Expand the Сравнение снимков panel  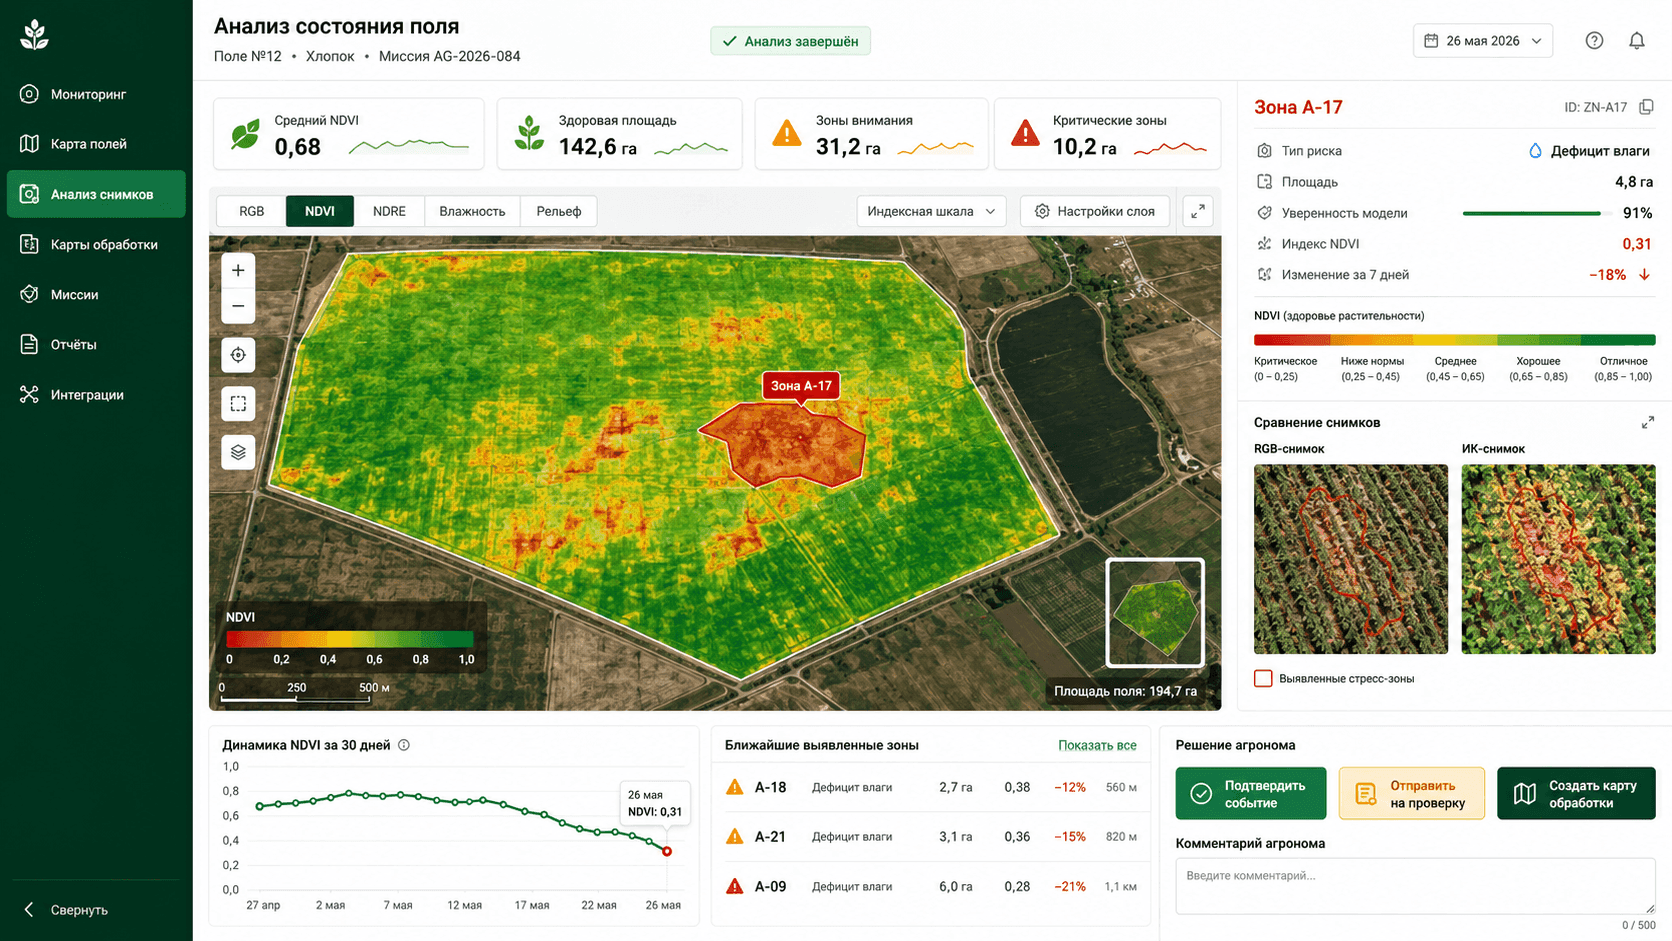pyautogui.click(x=1647, y=423)
